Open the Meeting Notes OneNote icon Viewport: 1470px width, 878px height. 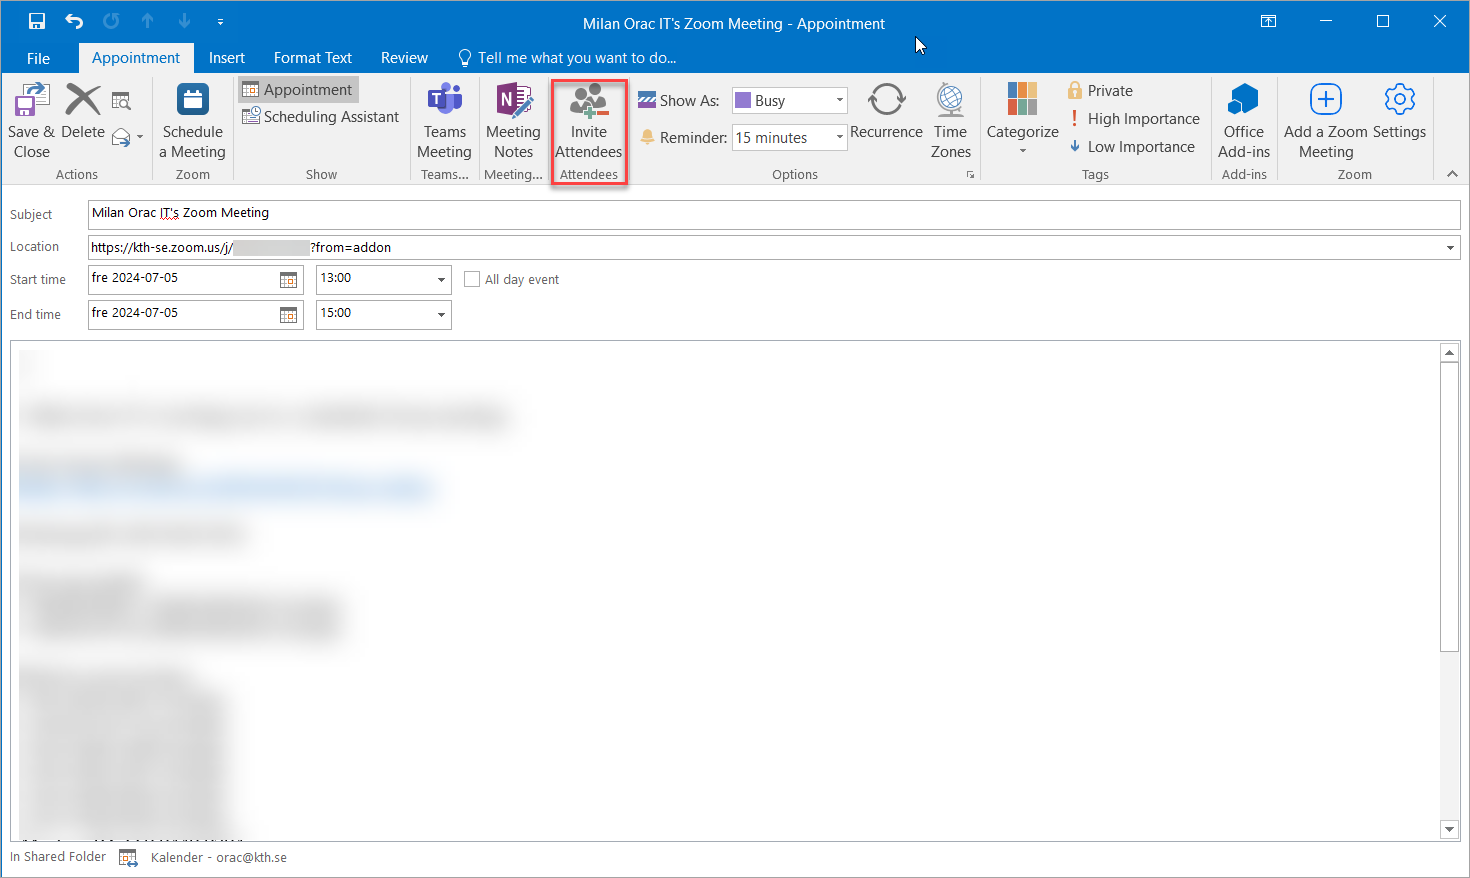pyautogui.click(x=513, y=102)
